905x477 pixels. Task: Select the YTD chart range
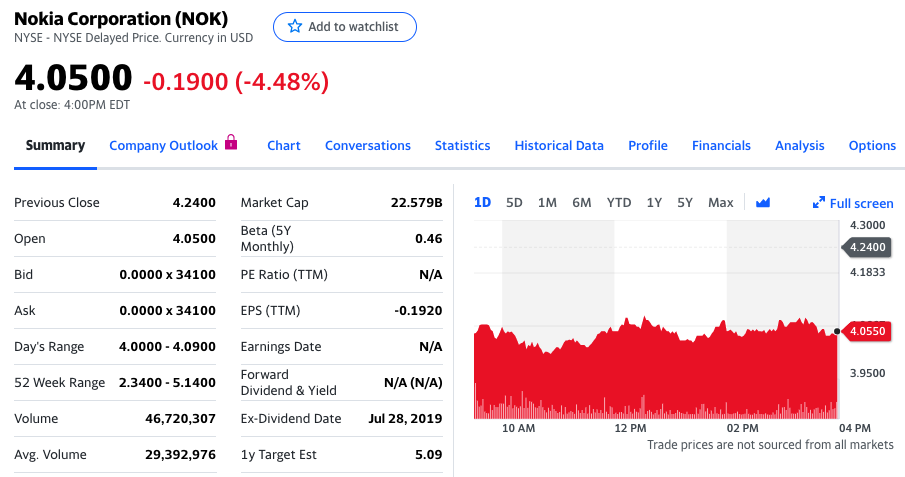pos(619,203)
